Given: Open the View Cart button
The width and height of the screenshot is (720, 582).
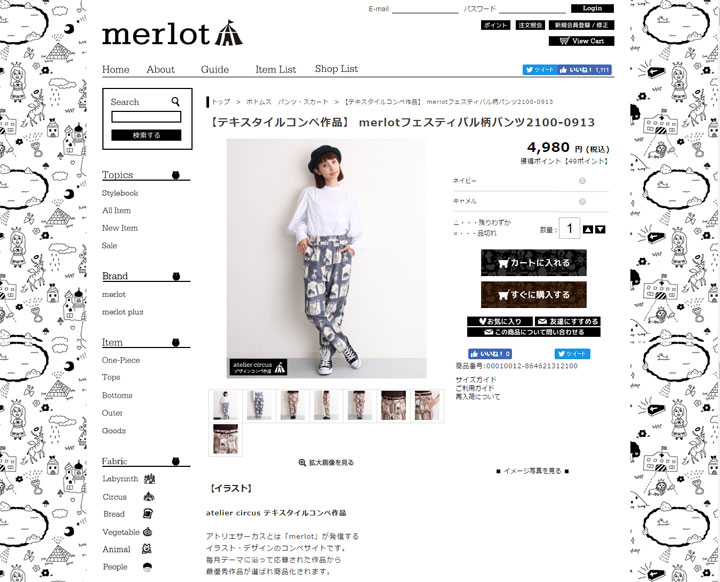Looking at the screenshot, I should click(x=581, y=41).
